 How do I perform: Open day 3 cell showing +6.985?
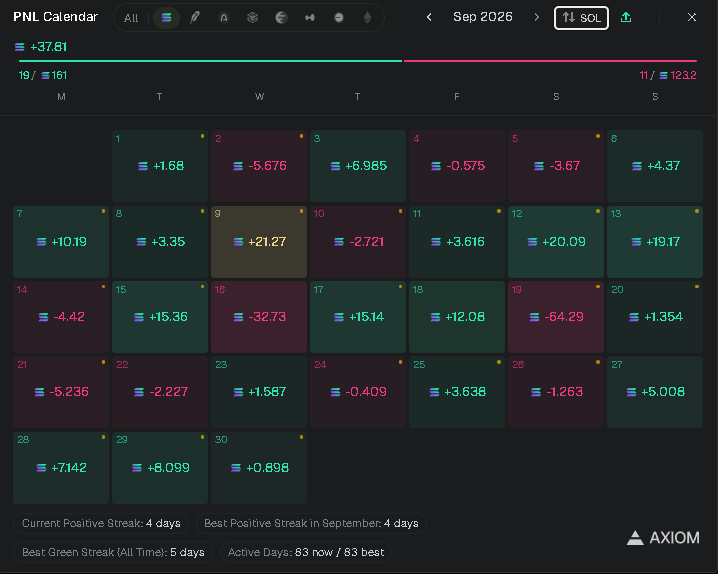point(358,166)
